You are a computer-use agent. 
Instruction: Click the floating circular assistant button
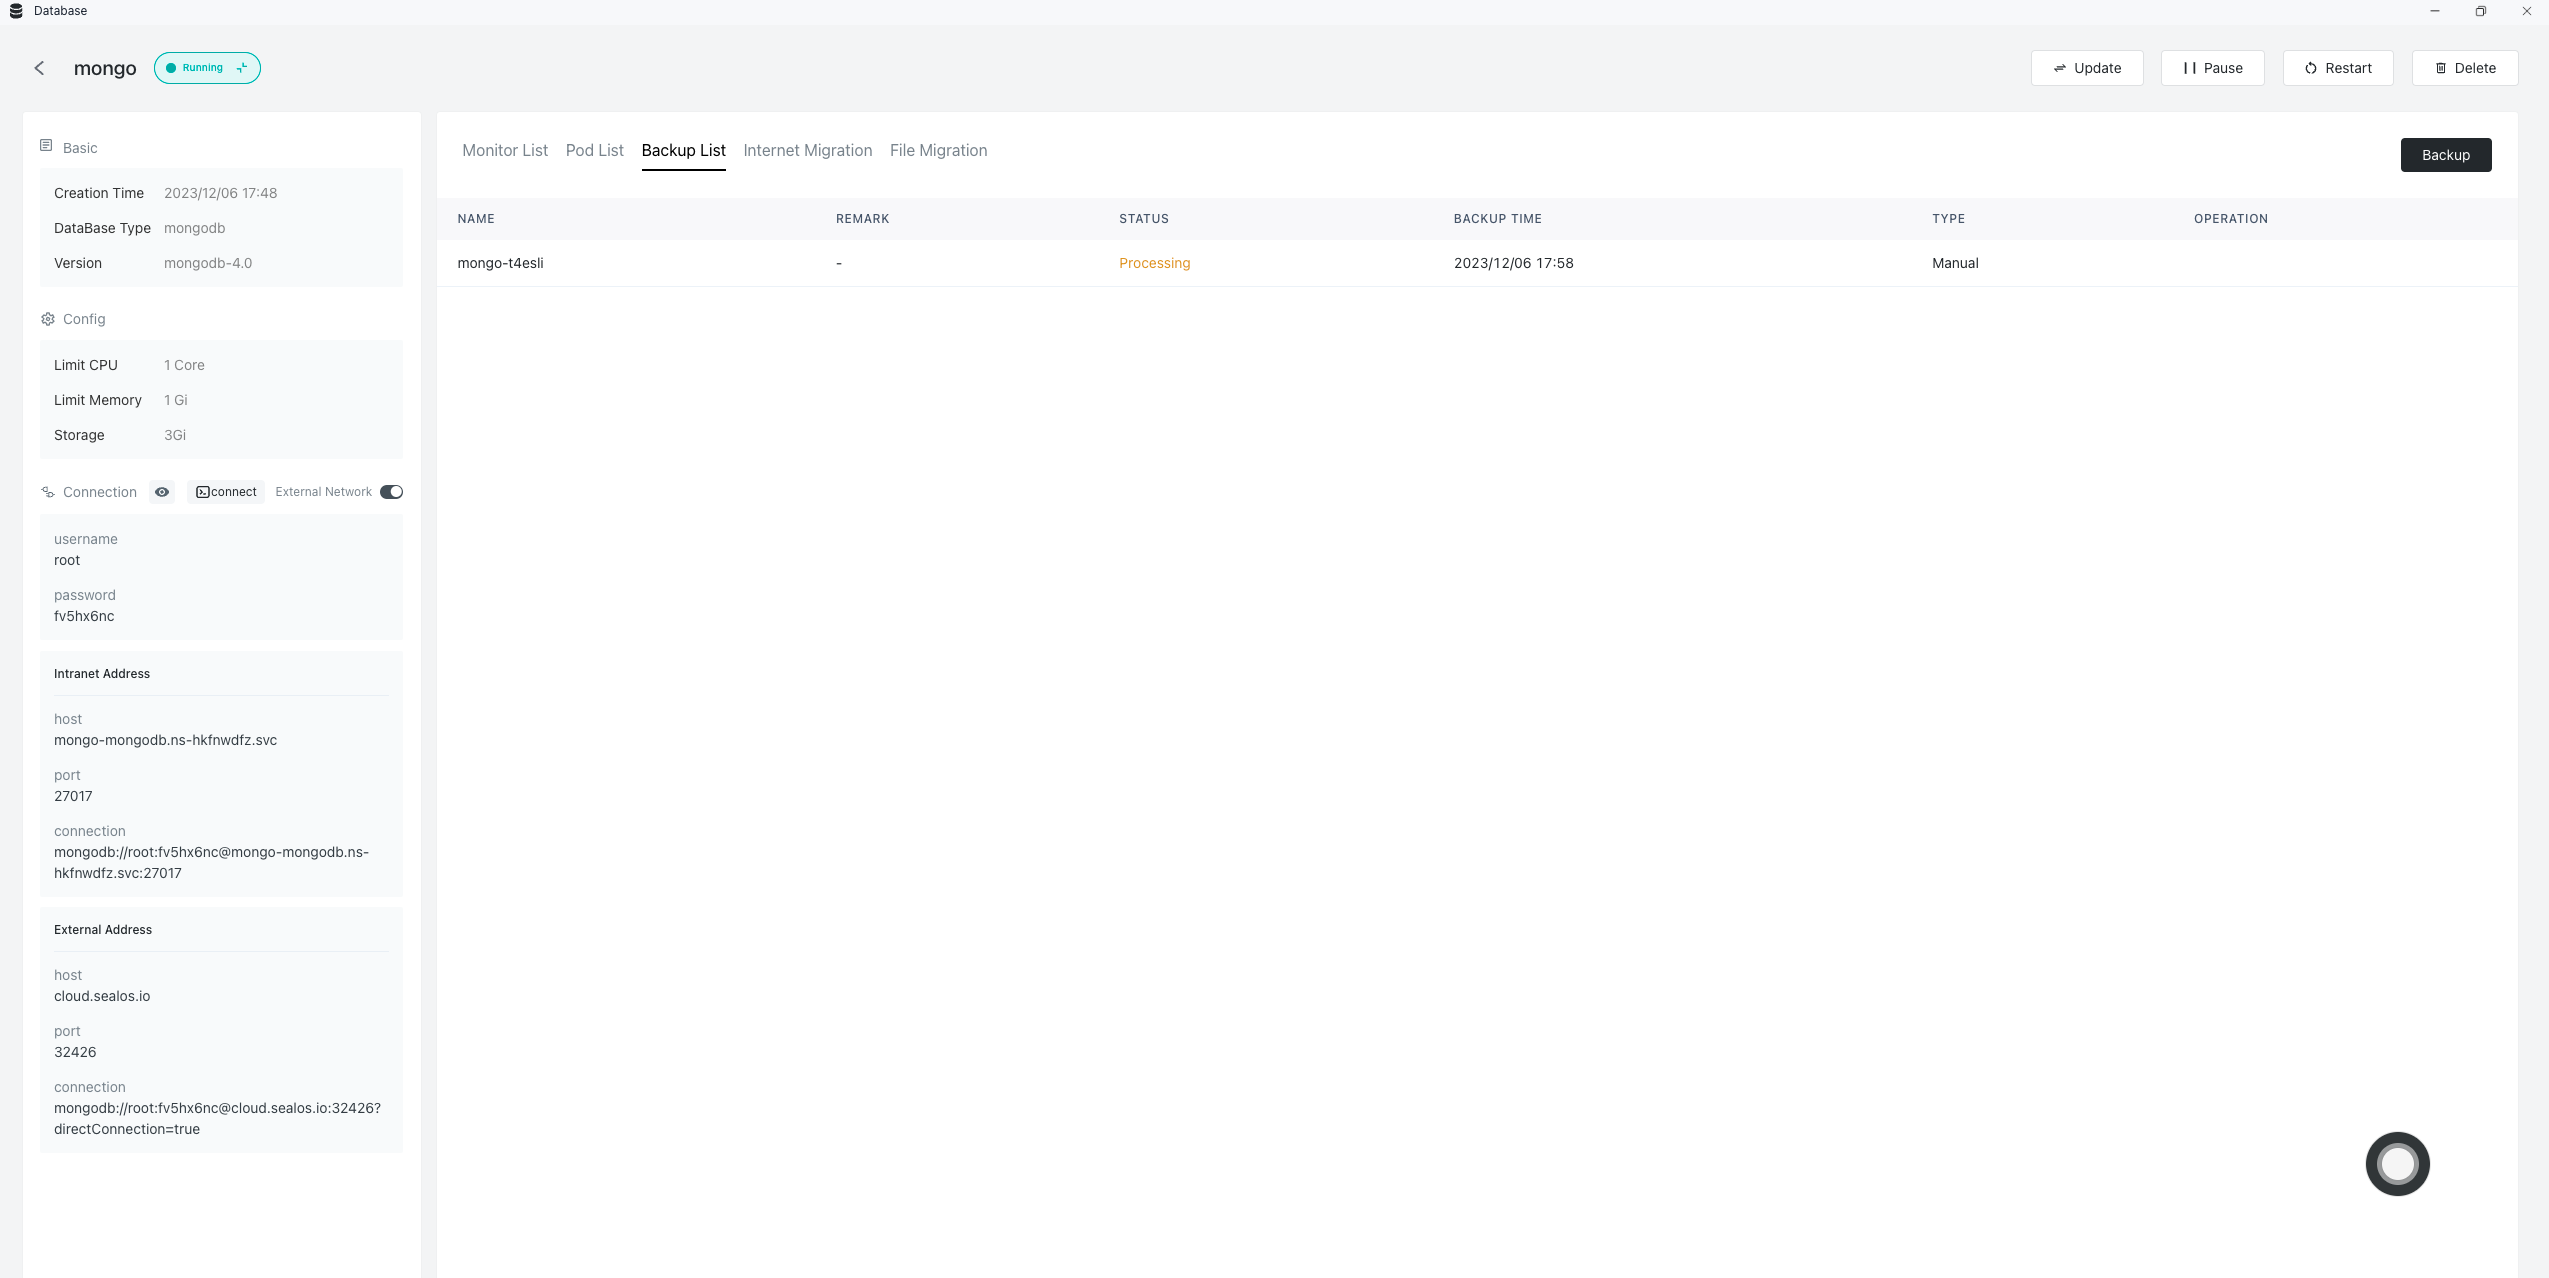point(2397,1163)
